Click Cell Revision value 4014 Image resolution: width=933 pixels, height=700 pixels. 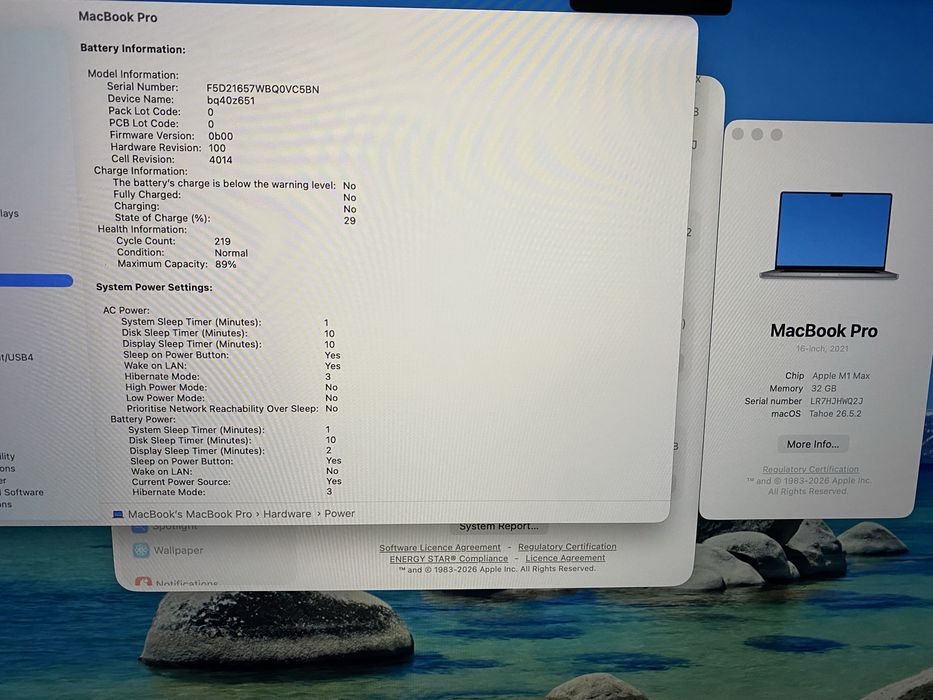(221, 160)
